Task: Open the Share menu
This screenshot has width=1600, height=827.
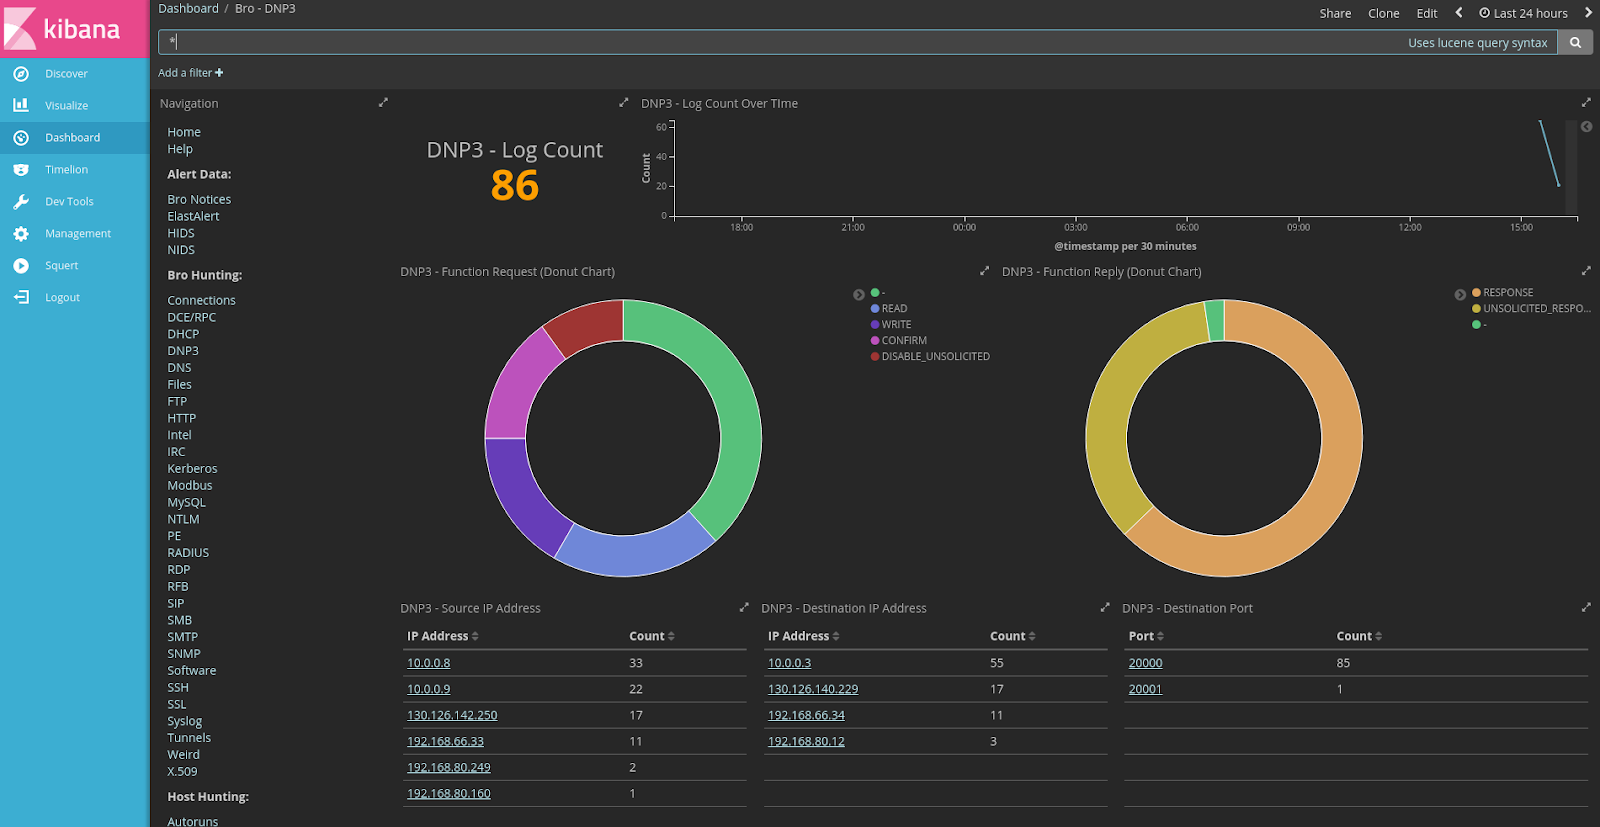Action: (x=1335, y=13)
